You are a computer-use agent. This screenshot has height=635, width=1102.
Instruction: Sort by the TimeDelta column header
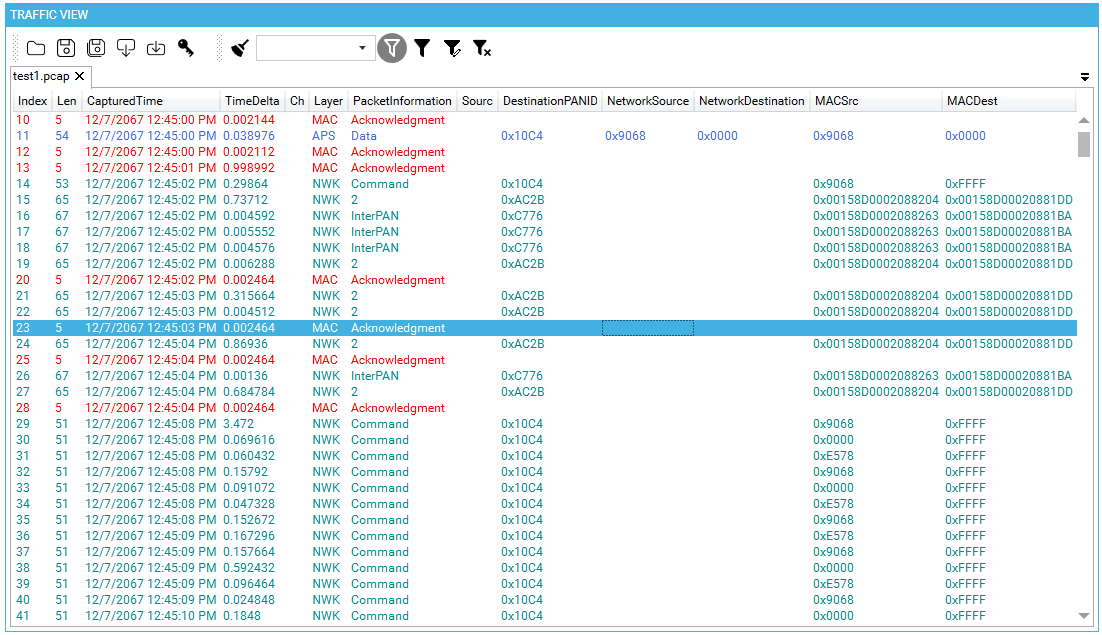coord(252,101)
